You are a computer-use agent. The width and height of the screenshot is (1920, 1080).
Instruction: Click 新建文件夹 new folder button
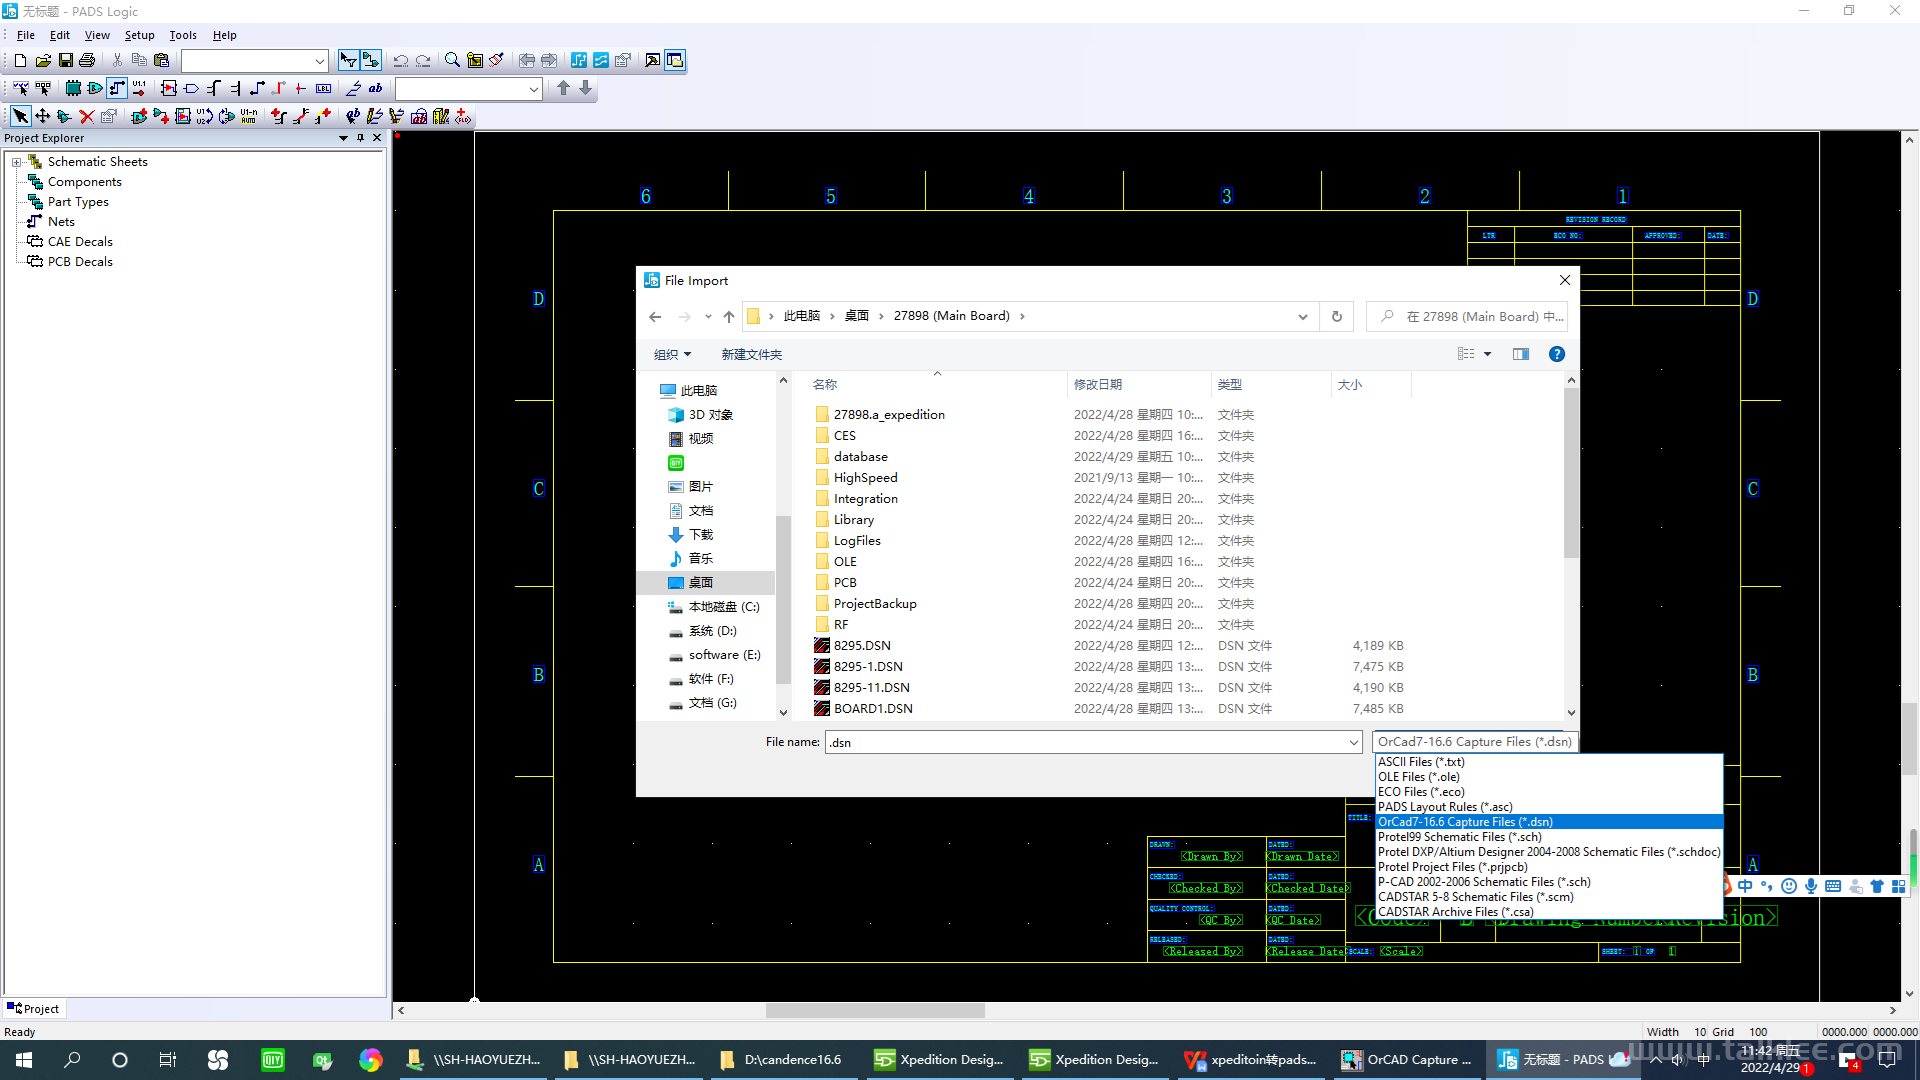[x=752, y=354]
